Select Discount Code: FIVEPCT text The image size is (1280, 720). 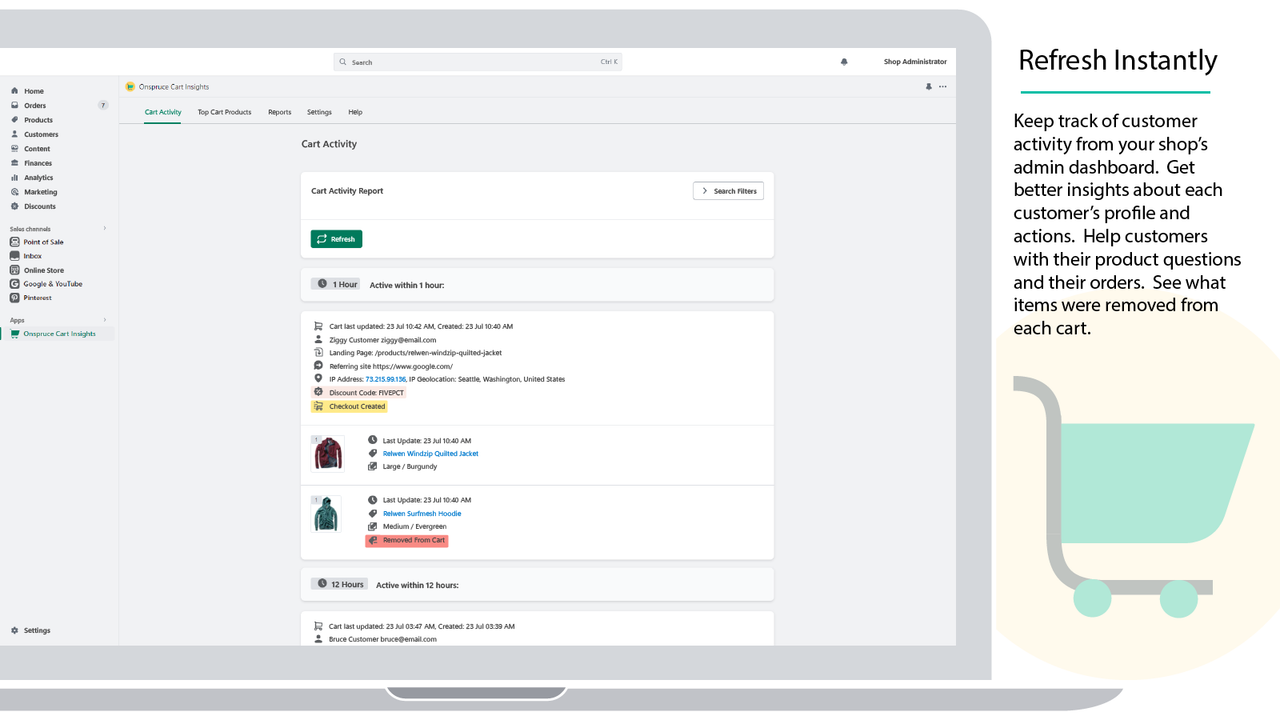[x=365, y=393]
